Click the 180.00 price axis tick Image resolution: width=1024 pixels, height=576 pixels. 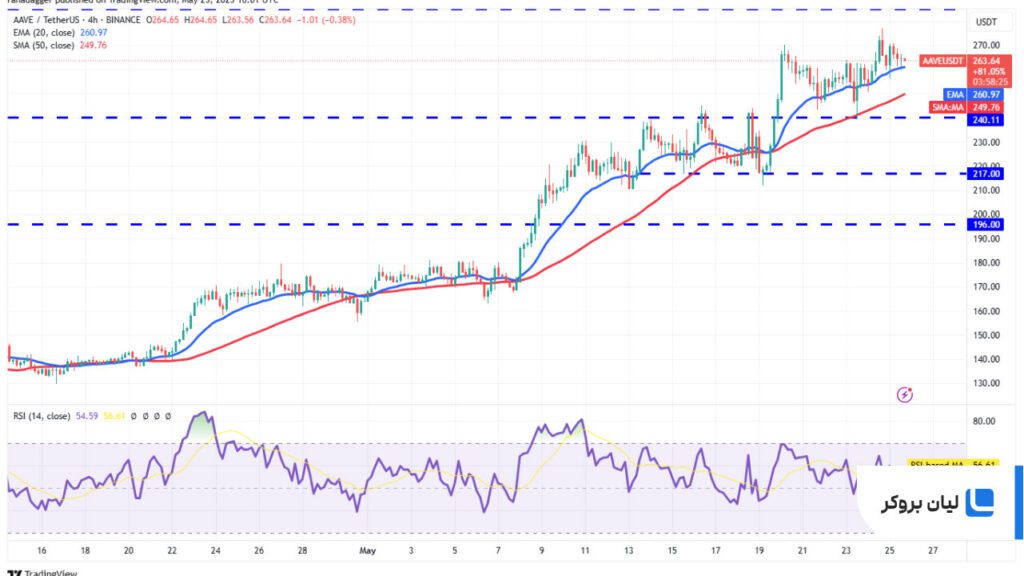pyautogui.click(x=986, y=263)
